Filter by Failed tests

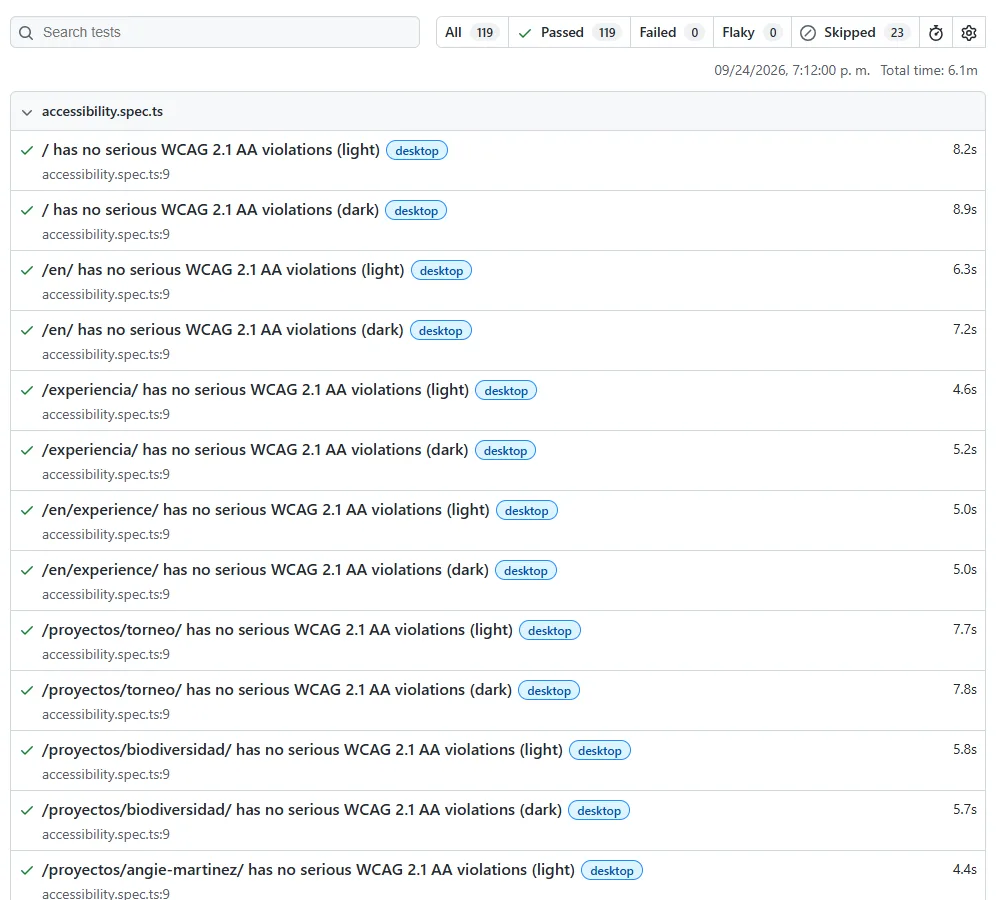tap(671, 32)
